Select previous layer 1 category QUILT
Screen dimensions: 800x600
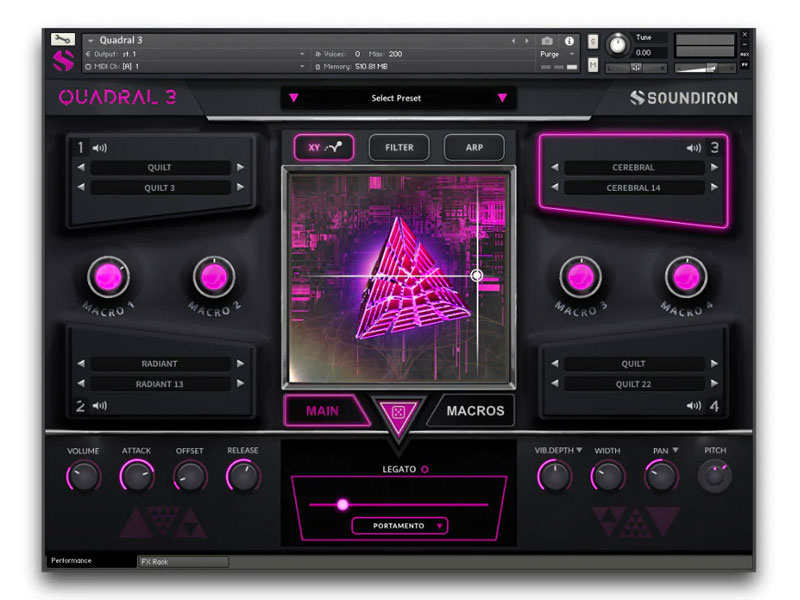pos(81,167)
